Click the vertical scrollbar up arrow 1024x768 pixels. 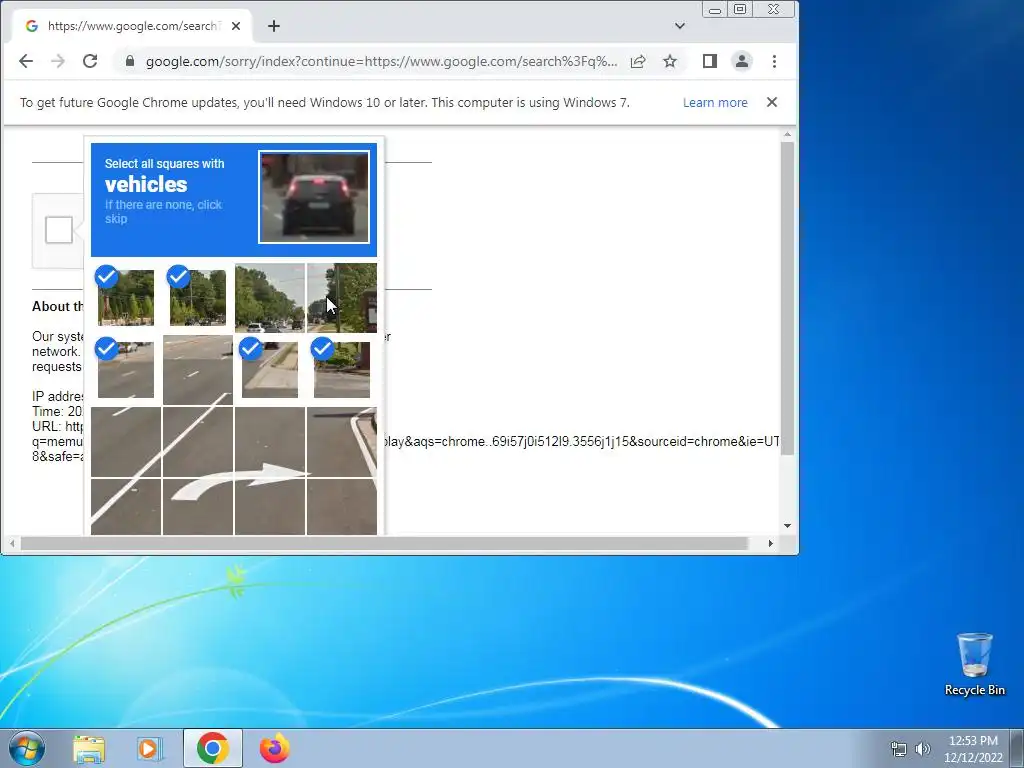pyautogui.click(x=788, y=135)
